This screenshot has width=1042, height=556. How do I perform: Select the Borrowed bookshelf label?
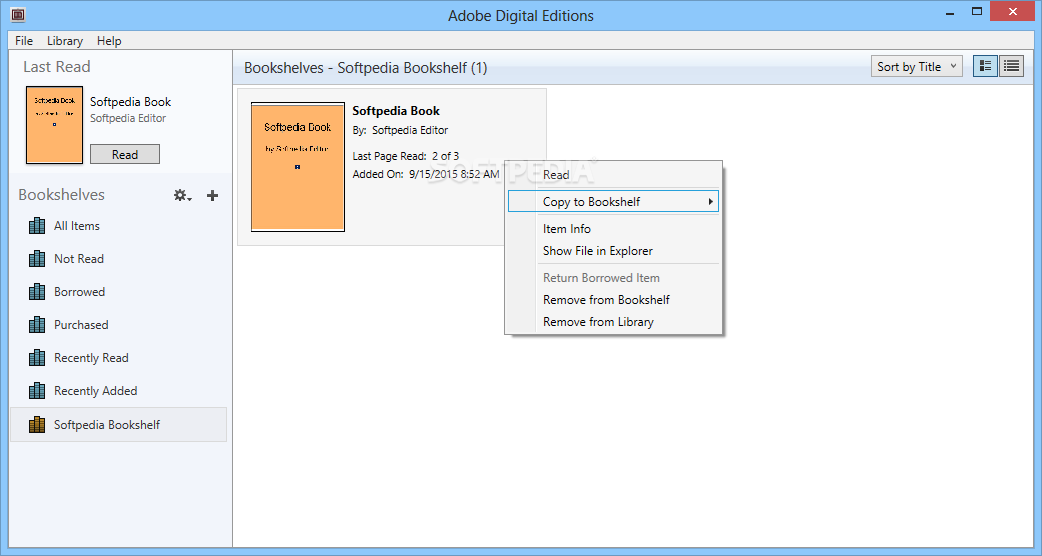pos(80,292)
